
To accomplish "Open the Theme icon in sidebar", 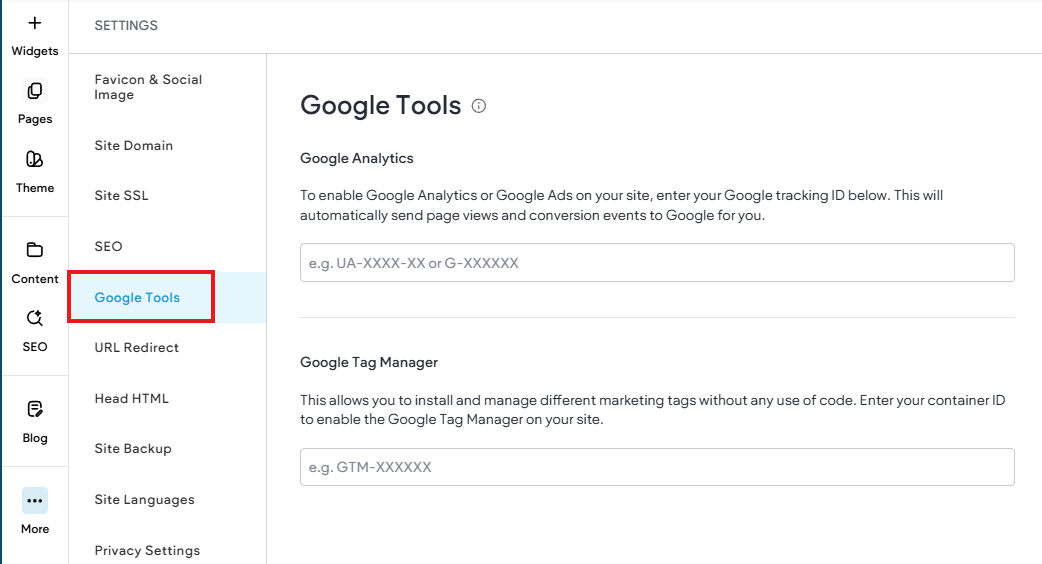I will pyautogui.click(x=35, y=159).
